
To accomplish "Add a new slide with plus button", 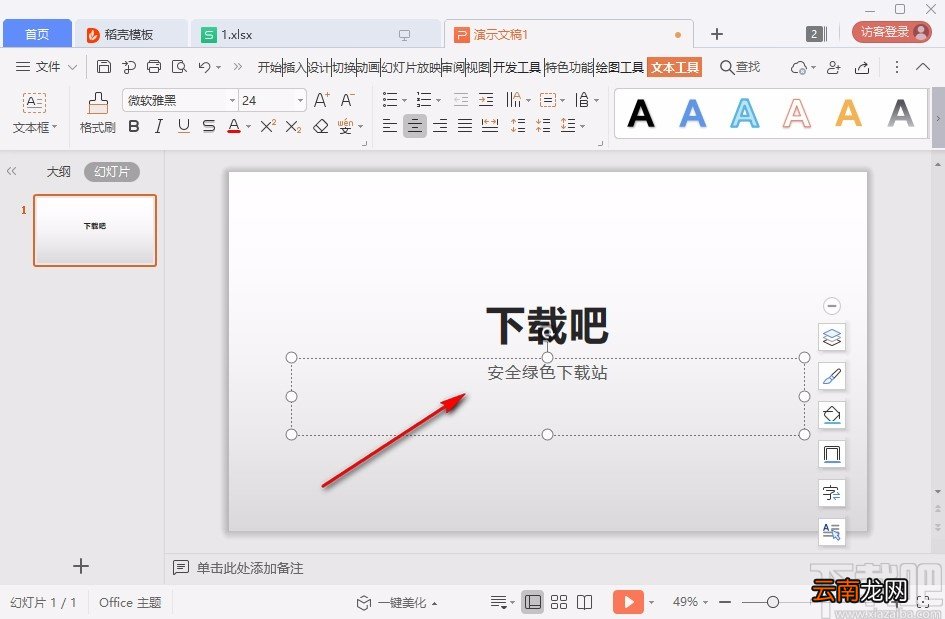I will [x=81, y=565].
